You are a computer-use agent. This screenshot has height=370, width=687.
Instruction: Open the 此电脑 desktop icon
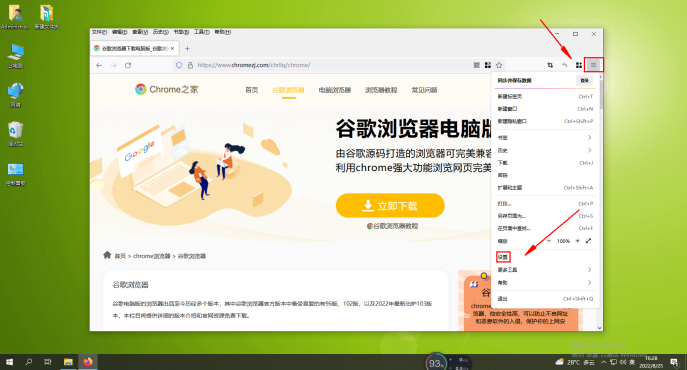pyautogui.click(x=15, y=56)
